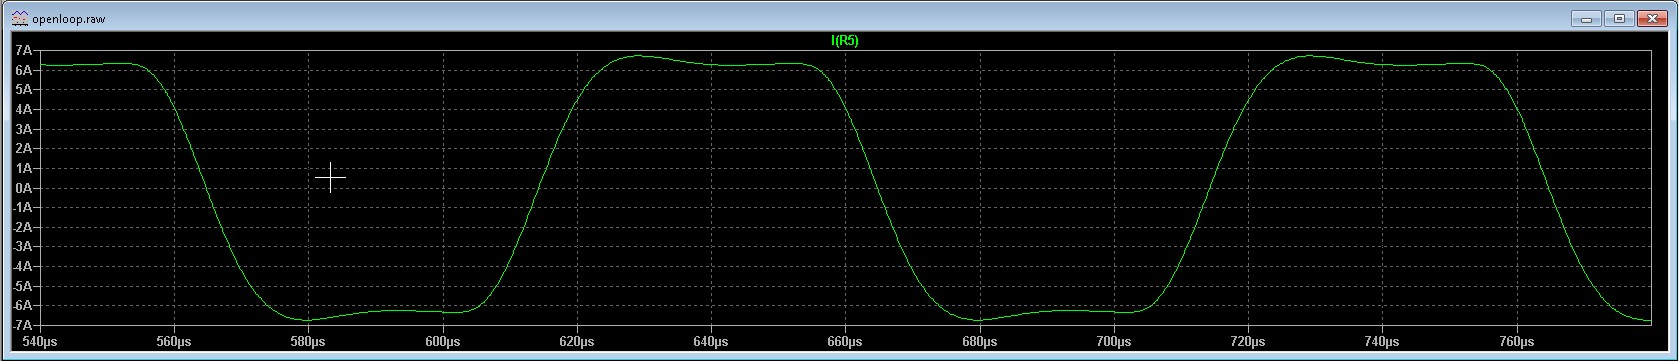Close the openloop.raw window
This screenshot has height=361, width=1679.
click(1653, 18)
